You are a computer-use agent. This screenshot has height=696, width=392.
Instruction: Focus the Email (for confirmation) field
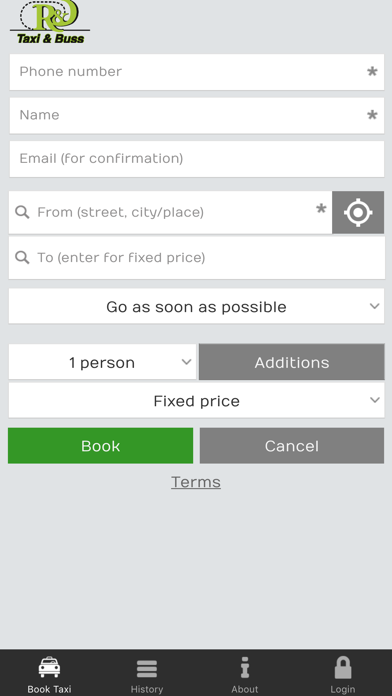pyautogui.click(x=197, y=159)
